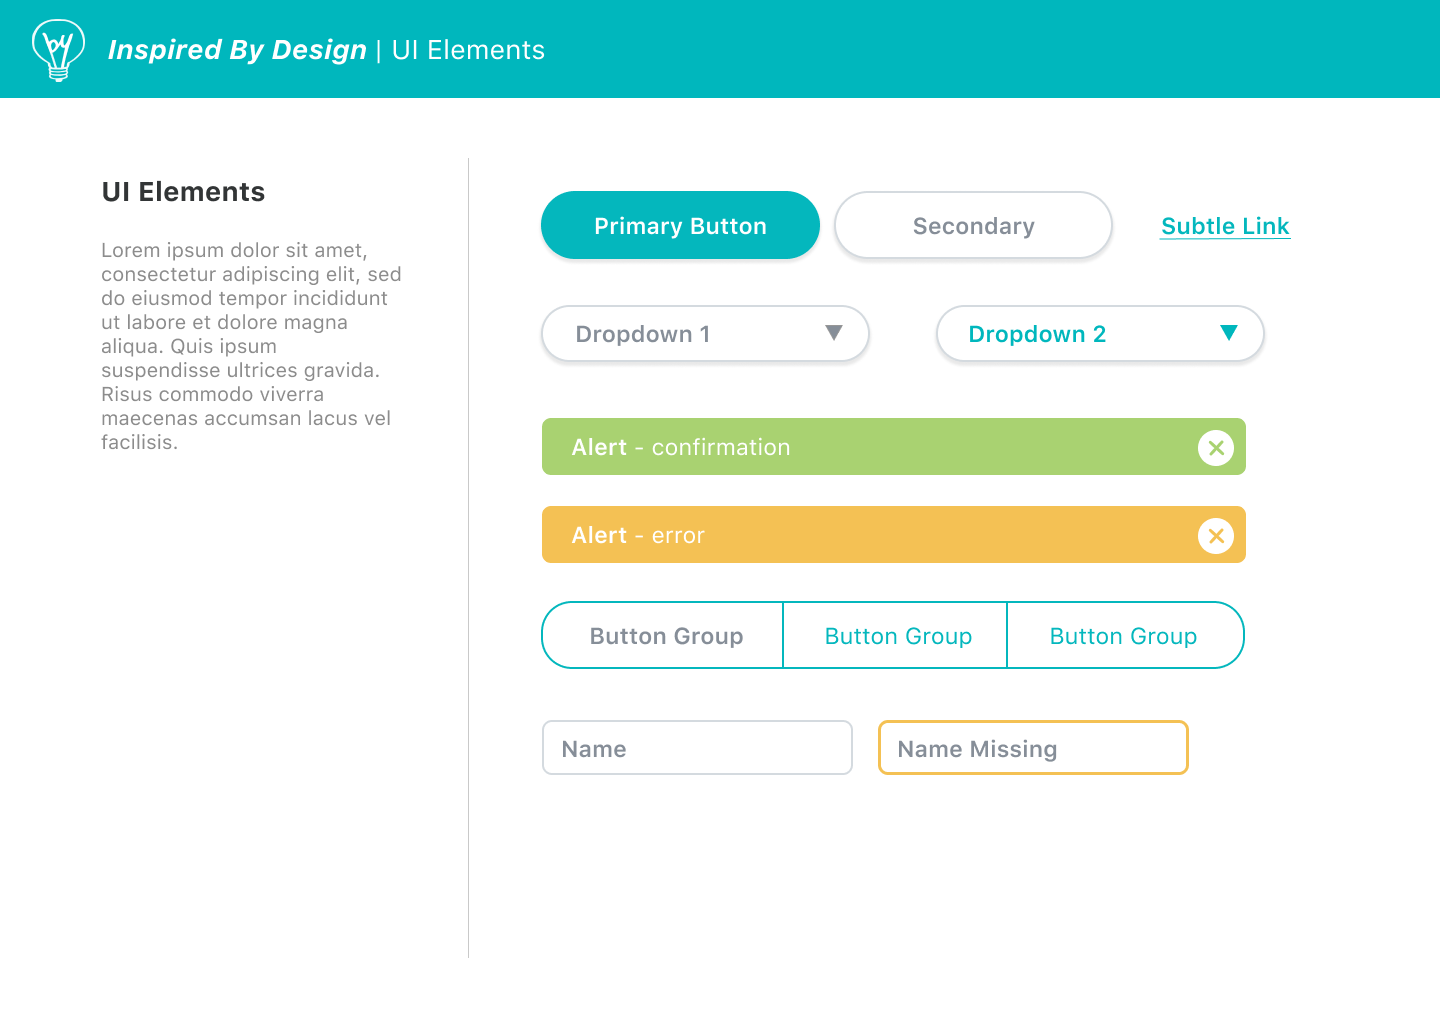
Task: Click the Inspired By Design header title
Action: [237, 50]
